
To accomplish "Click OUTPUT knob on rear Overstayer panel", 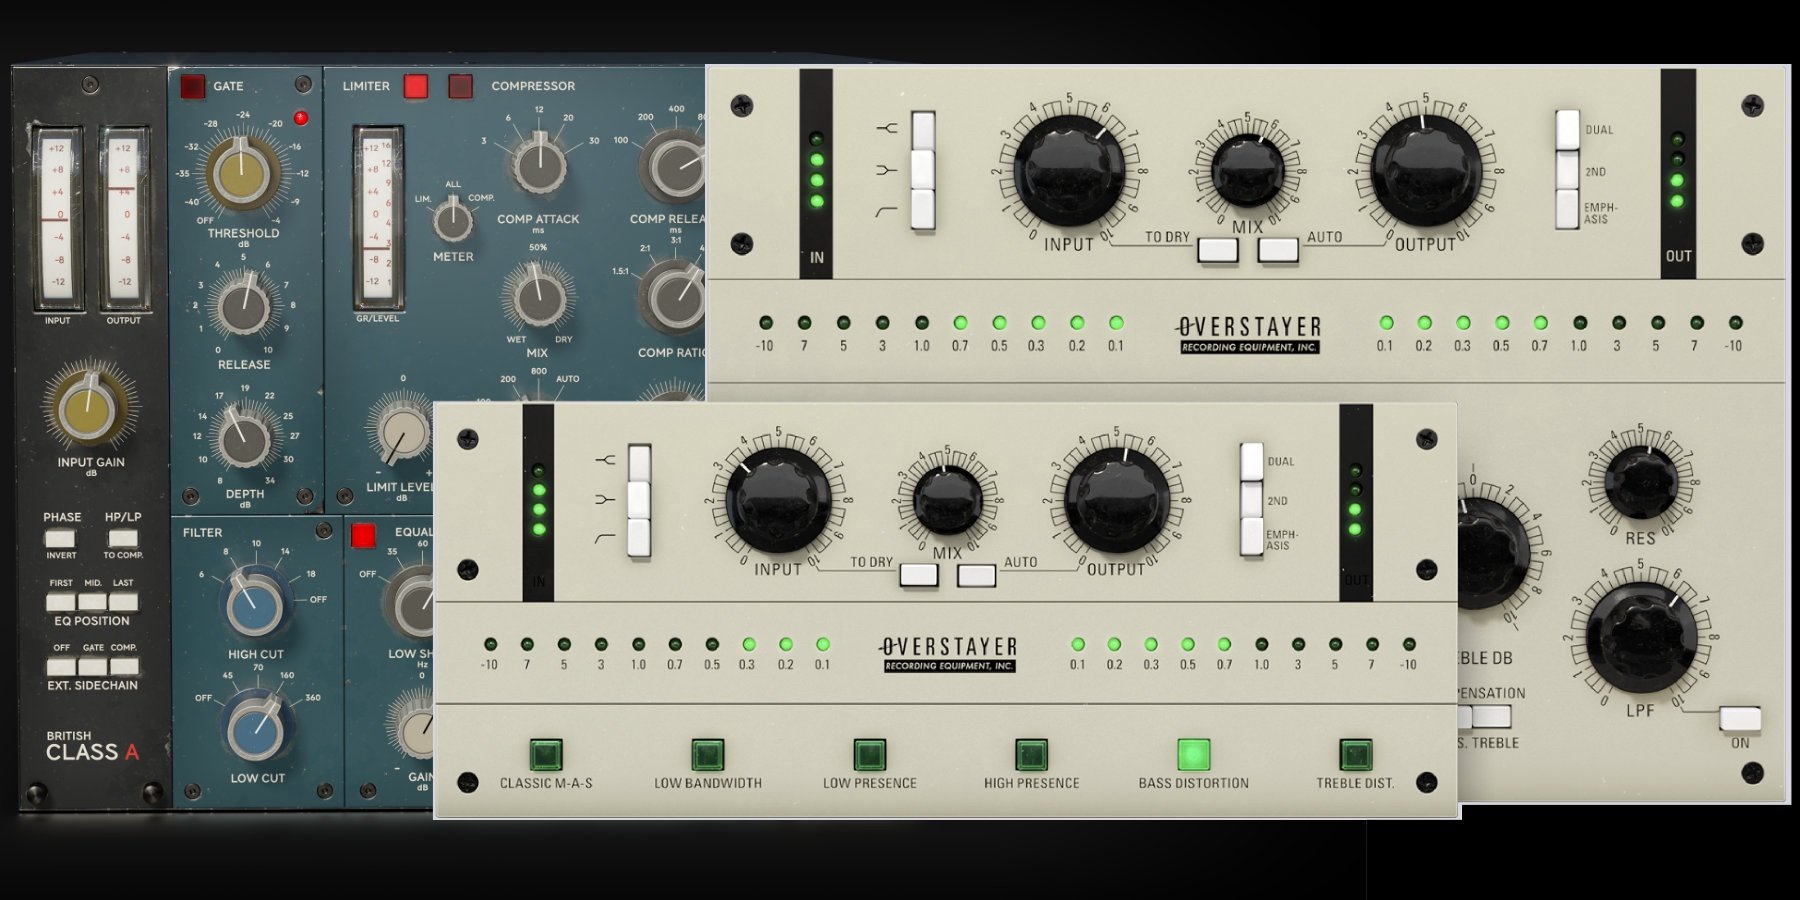I will point(1426,171).
